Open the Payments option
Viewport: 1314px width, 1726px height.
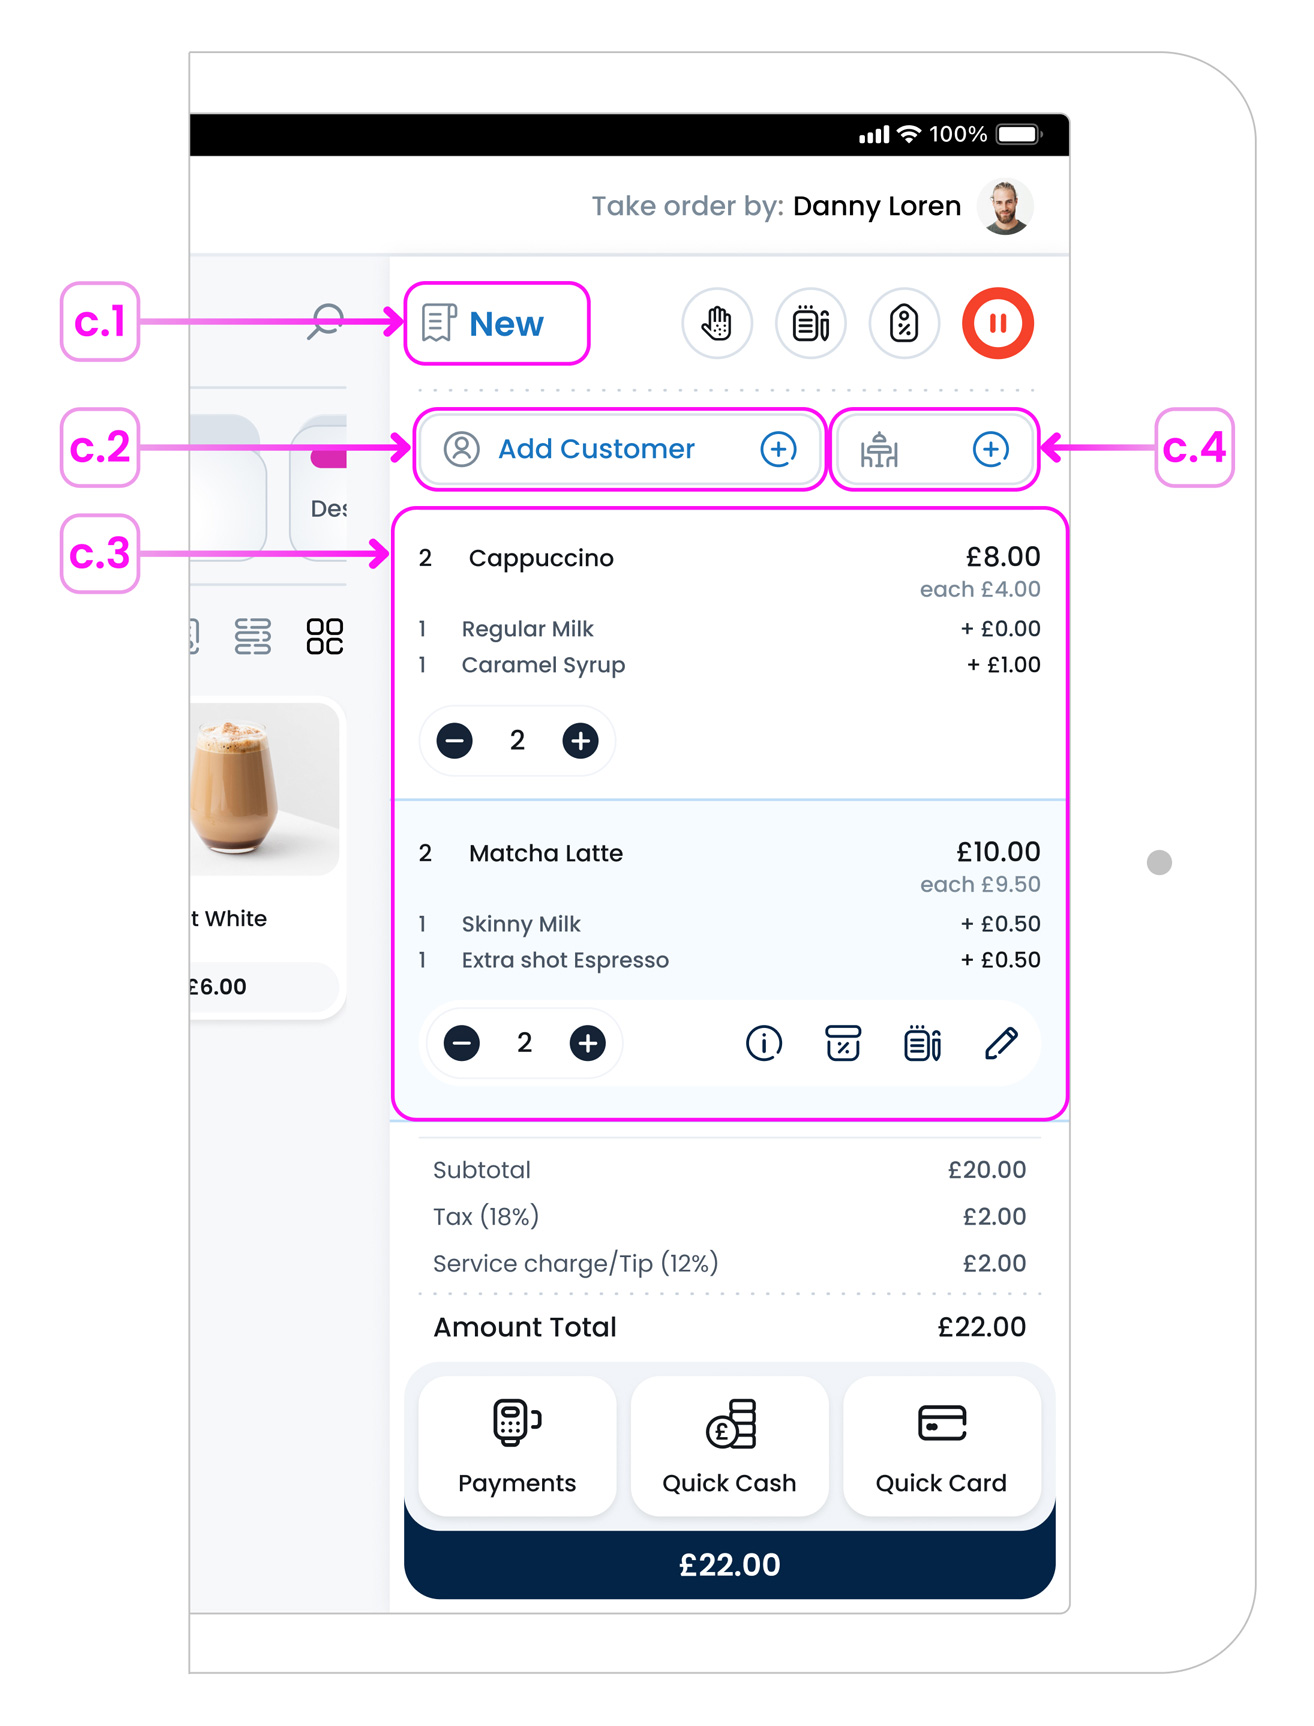517,1446
